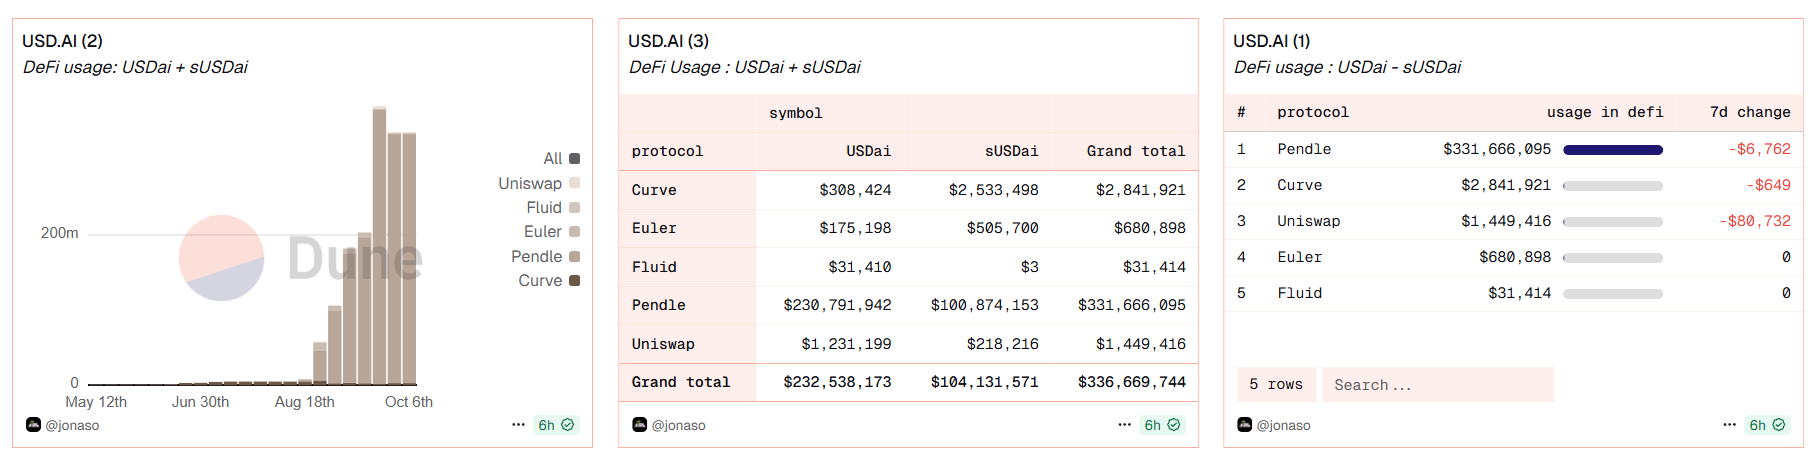Click the Pendle usage progress bar
This screenshot has width=1816, height=453.
(1612, 150)
